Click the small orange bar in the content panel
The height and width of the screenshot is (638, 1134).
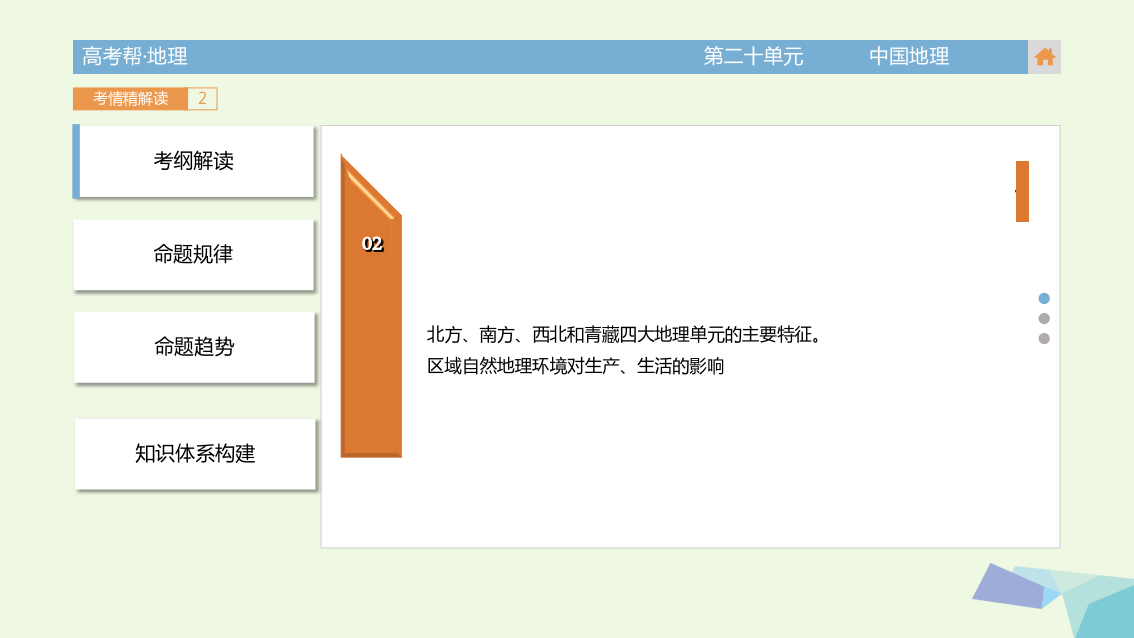1022,191
